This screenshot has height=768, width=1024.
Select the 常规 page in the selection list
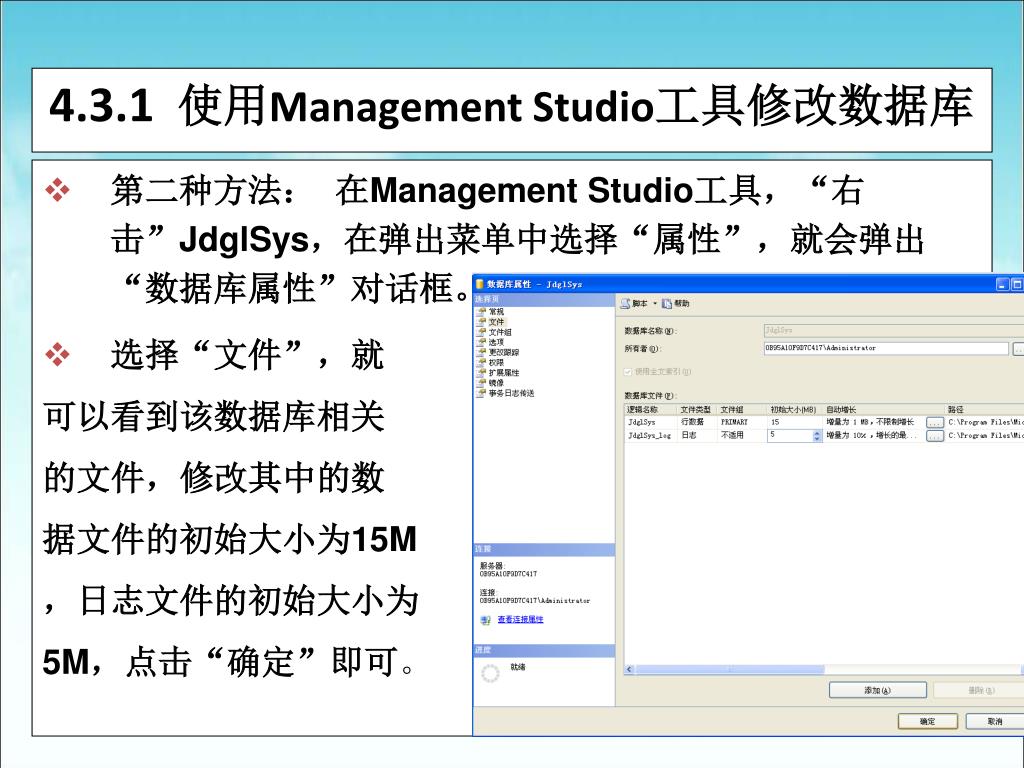(496, 312)
